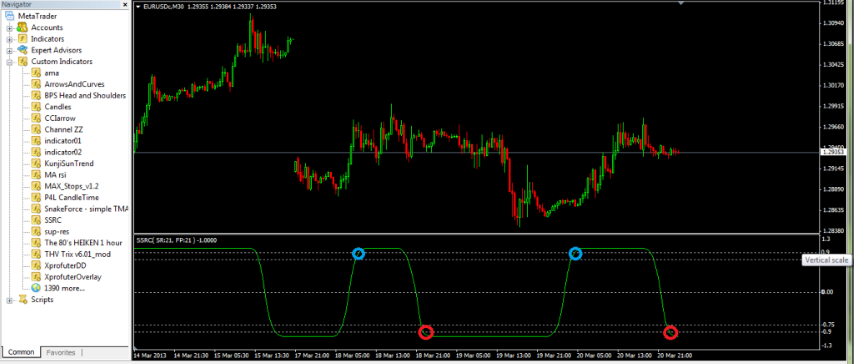
Task: Click the MetaTrader root icon
Action: click(9, 16)
